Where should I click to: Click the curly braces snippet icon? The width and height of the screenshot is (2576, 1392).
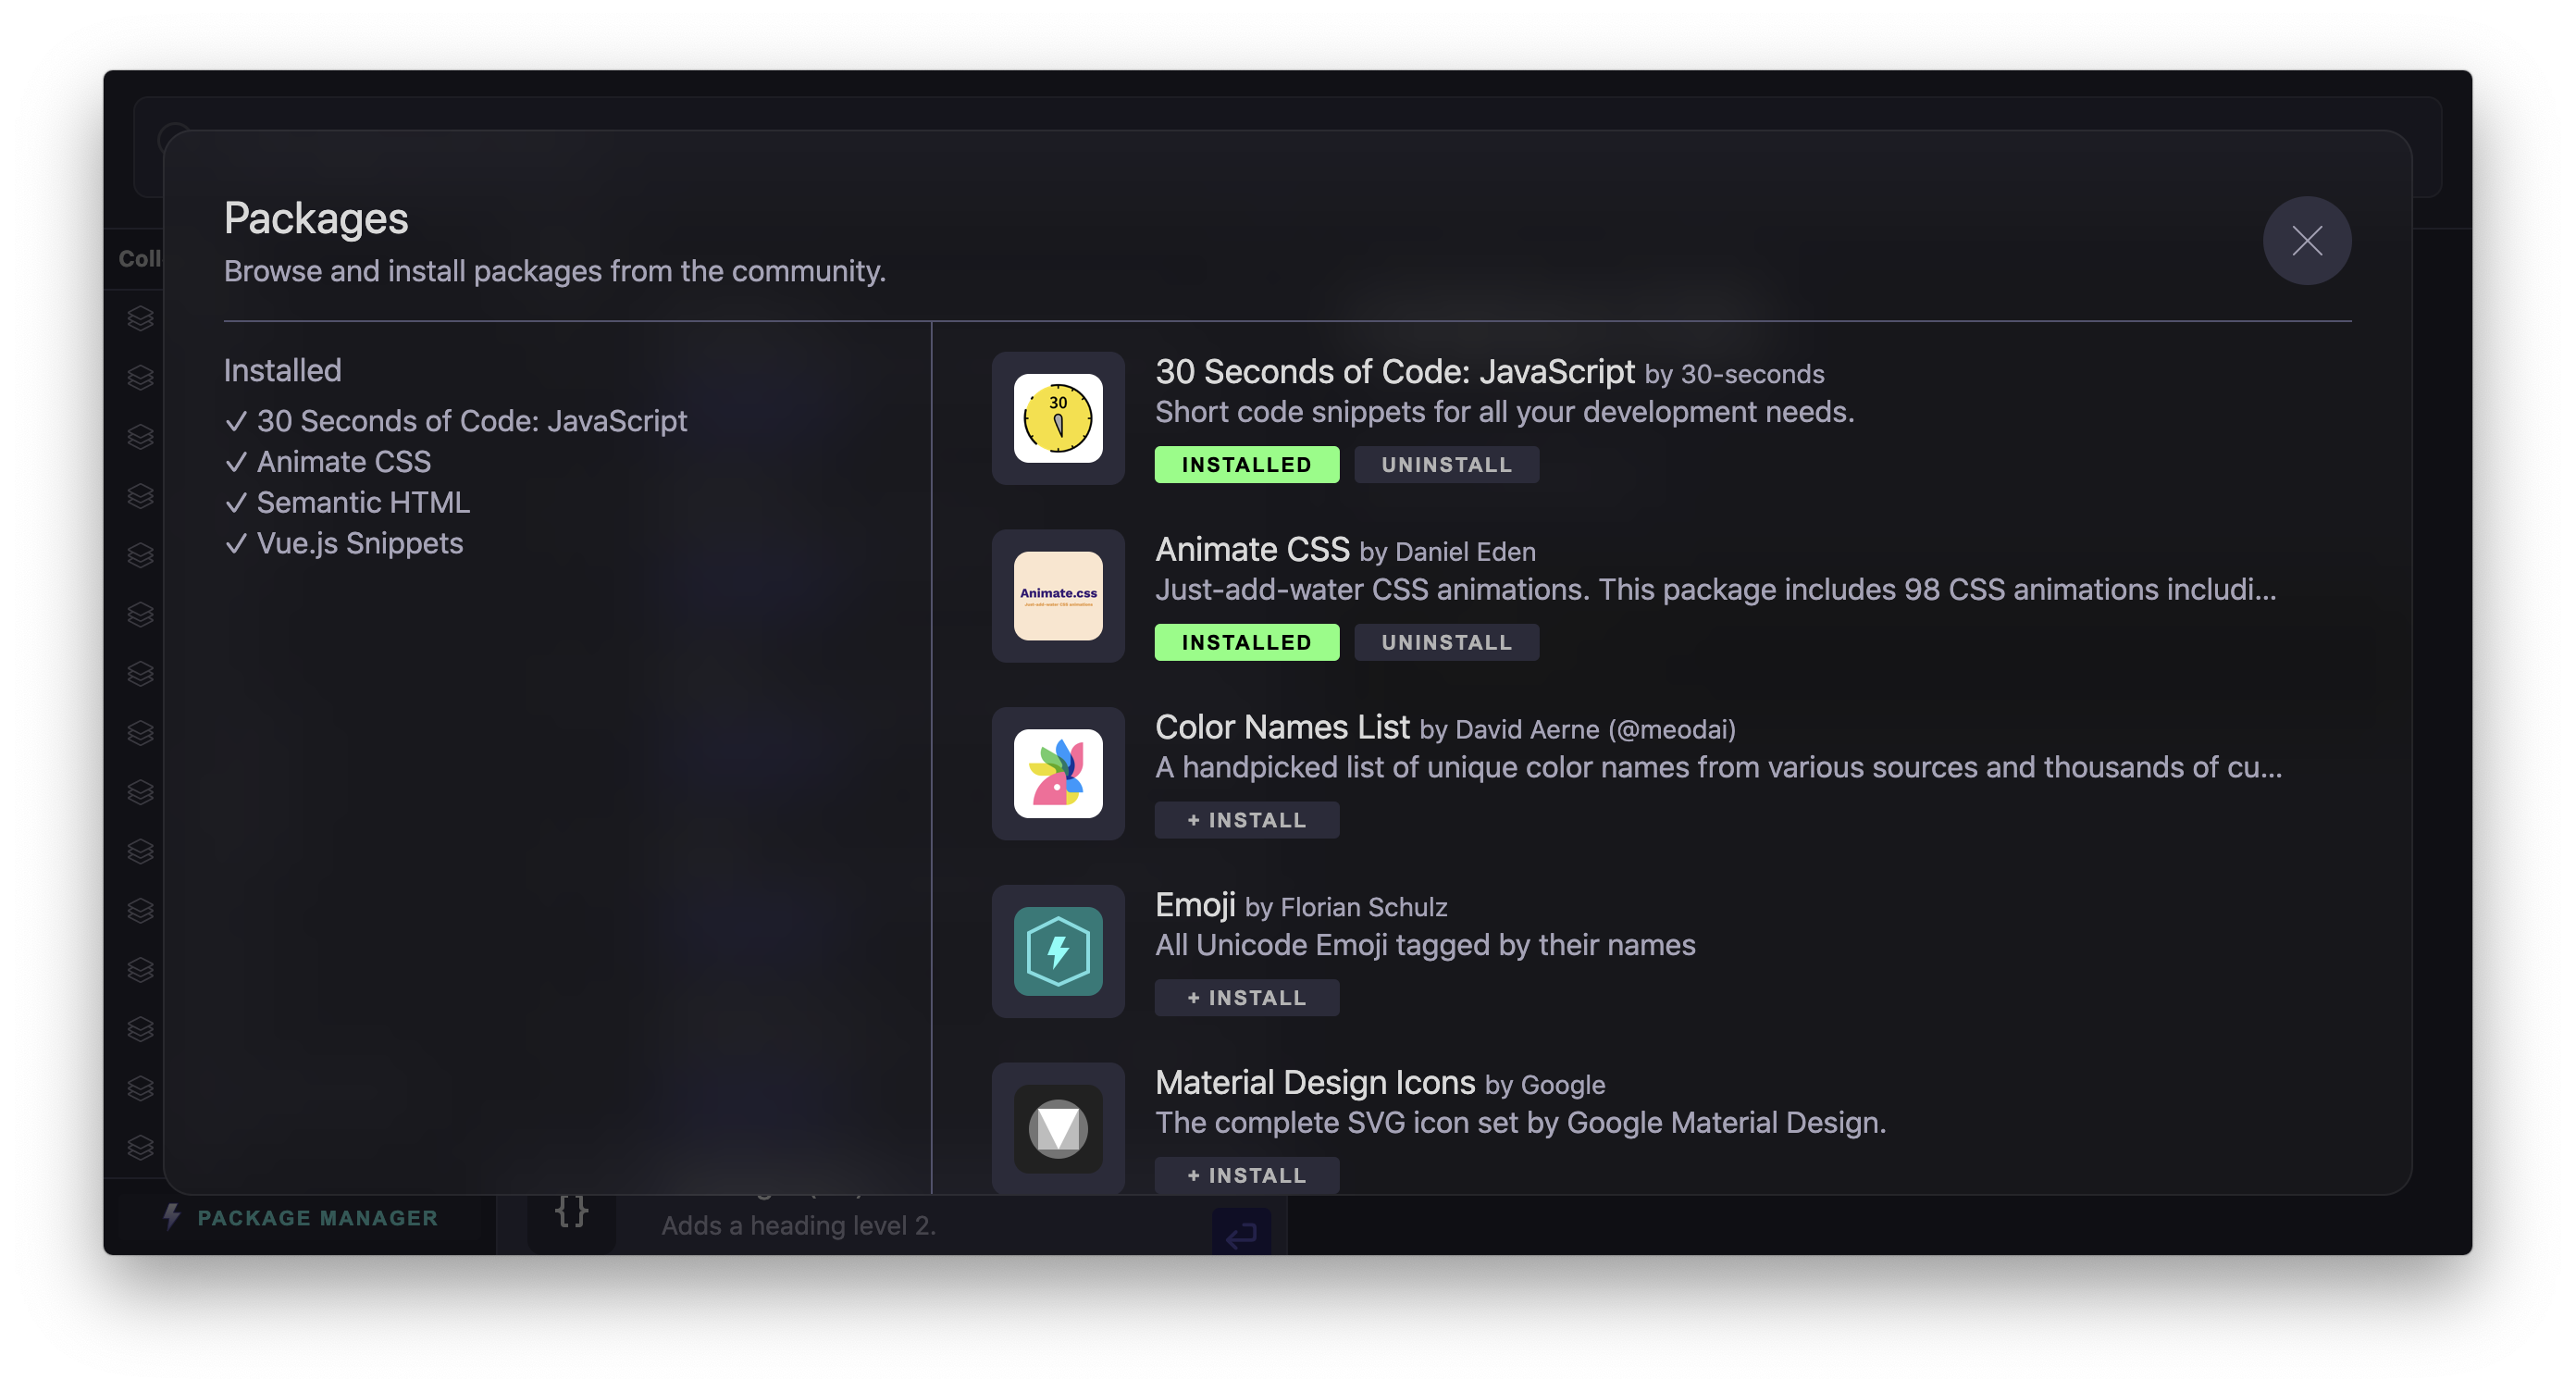click(x=571, y=1211)
